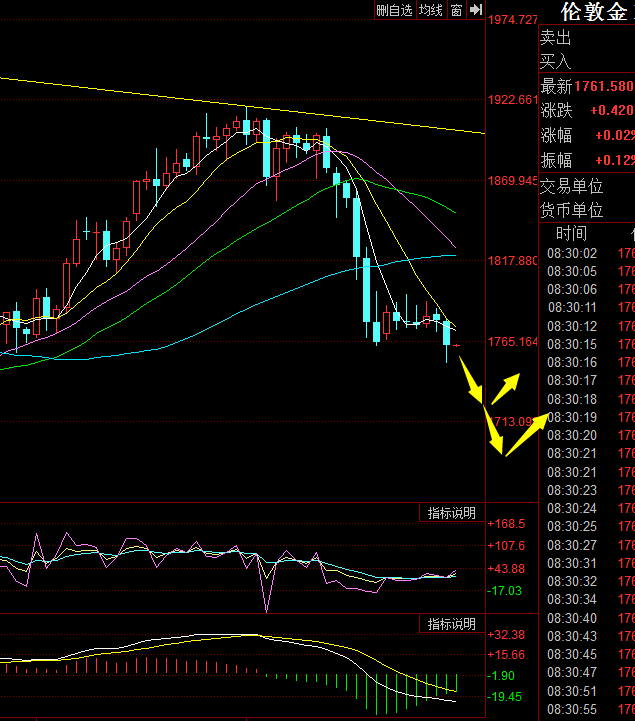635x721 pixels.
Task: Select the 08:30:47 tick row
Action: (x=591, y=672)
